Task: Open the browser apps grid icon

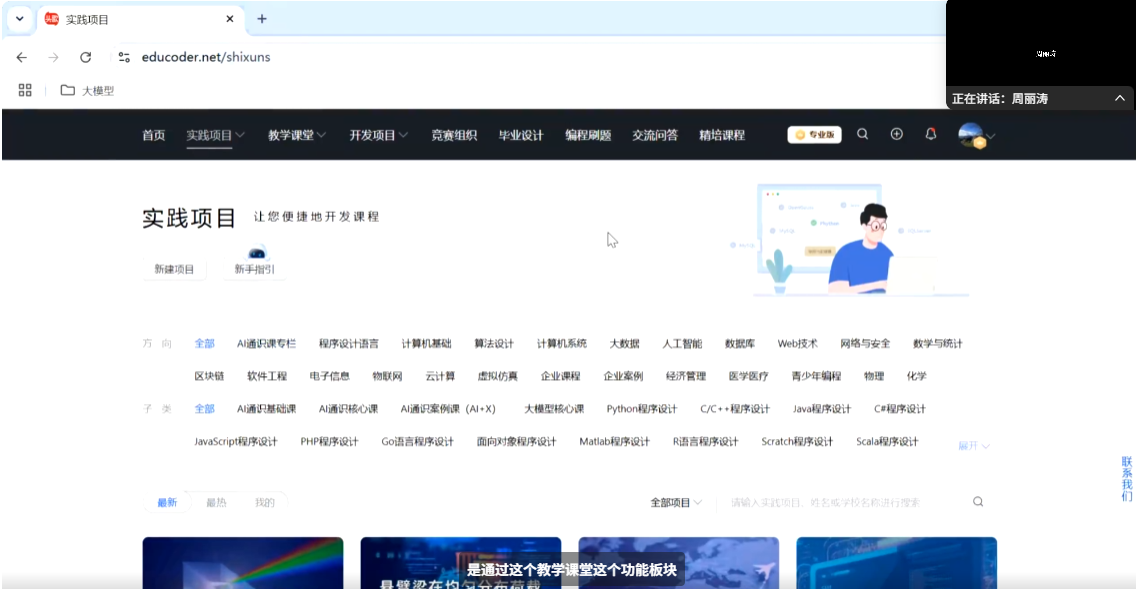Action: click(26, 90)
